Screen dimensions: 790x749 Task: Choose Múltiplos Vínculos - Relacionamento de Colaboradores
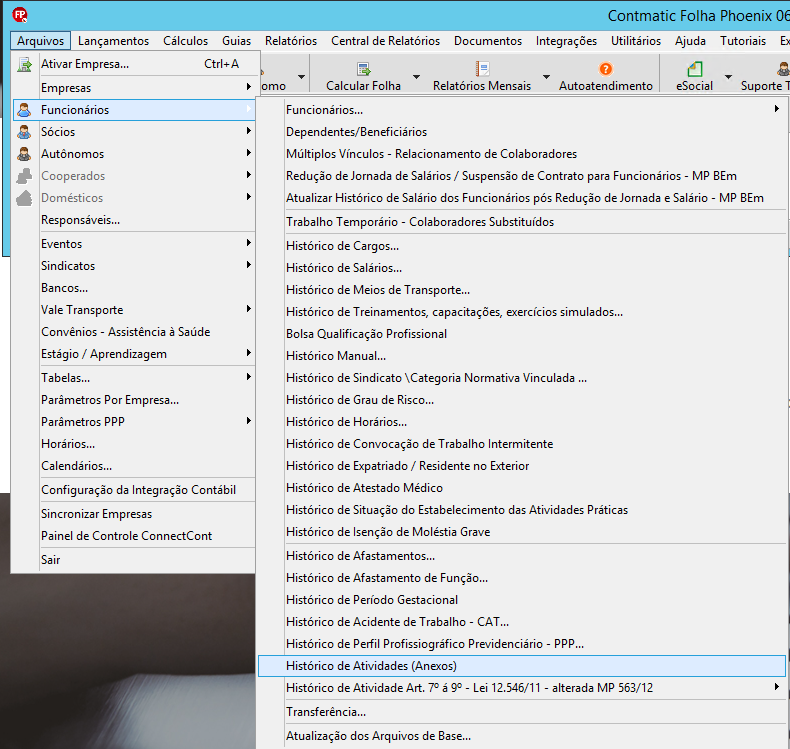click(521, 154)
